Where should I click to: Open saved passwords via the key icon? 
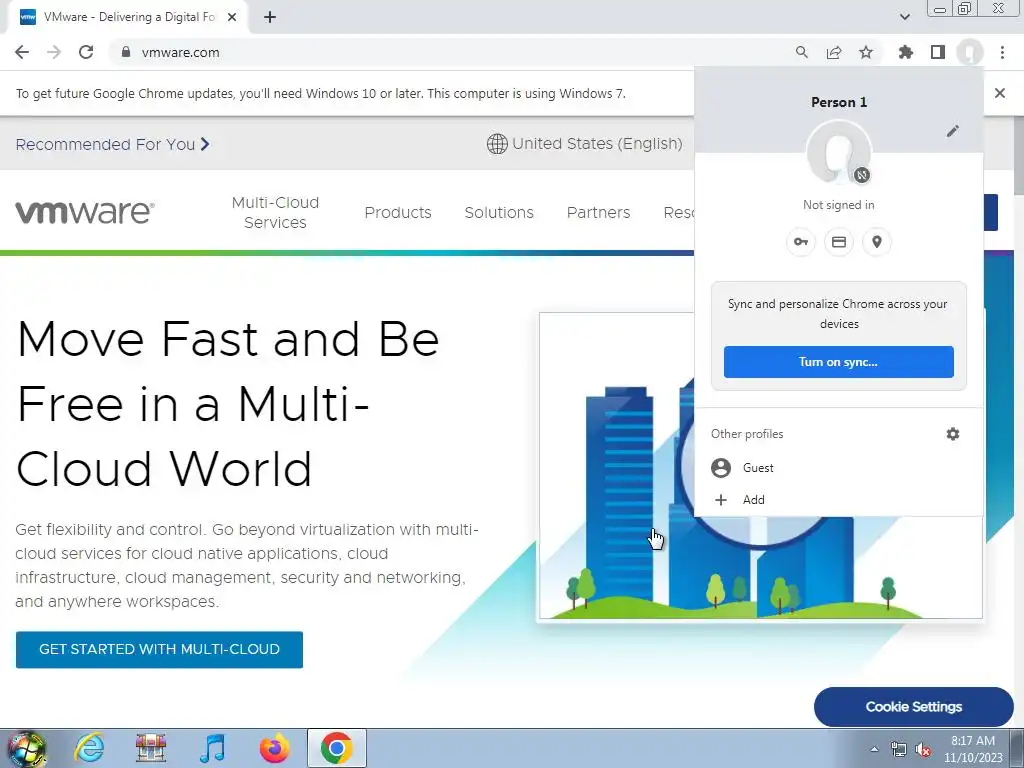click(x=801, y=242)
